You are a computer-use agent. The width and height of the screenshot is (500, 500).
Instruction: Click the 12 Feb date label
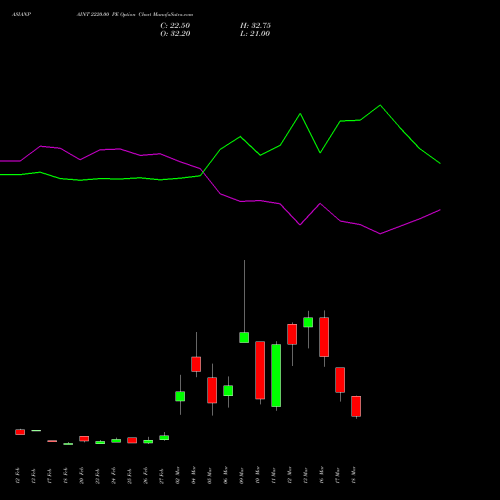point(18,475)
